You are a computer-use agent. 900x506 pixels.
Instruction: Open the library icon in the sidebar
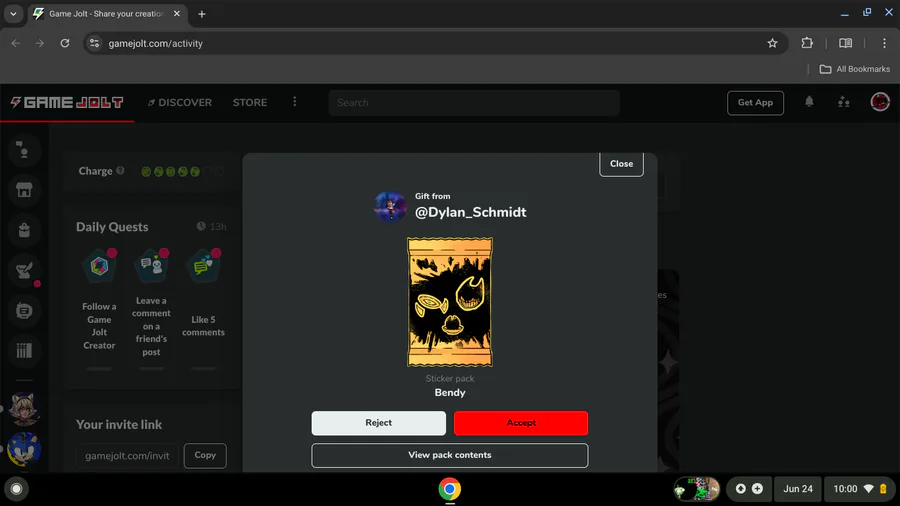[24, 351]
